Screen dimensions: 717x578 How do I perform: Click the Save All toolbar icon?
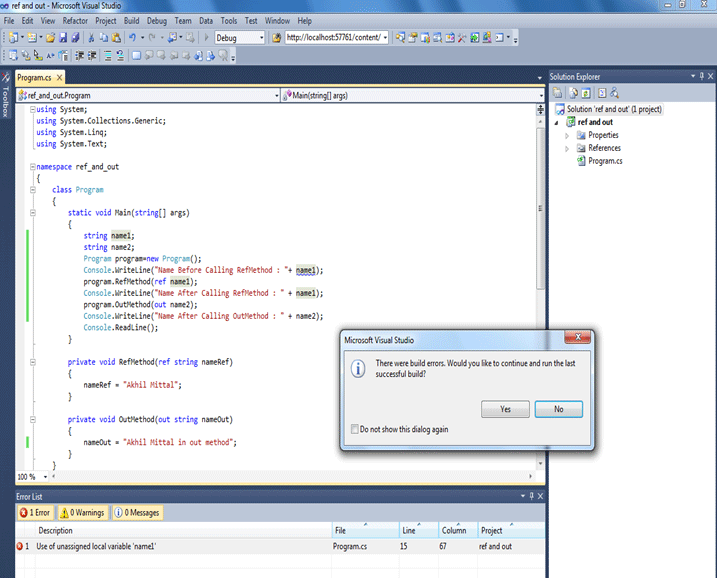pos(76,38)
